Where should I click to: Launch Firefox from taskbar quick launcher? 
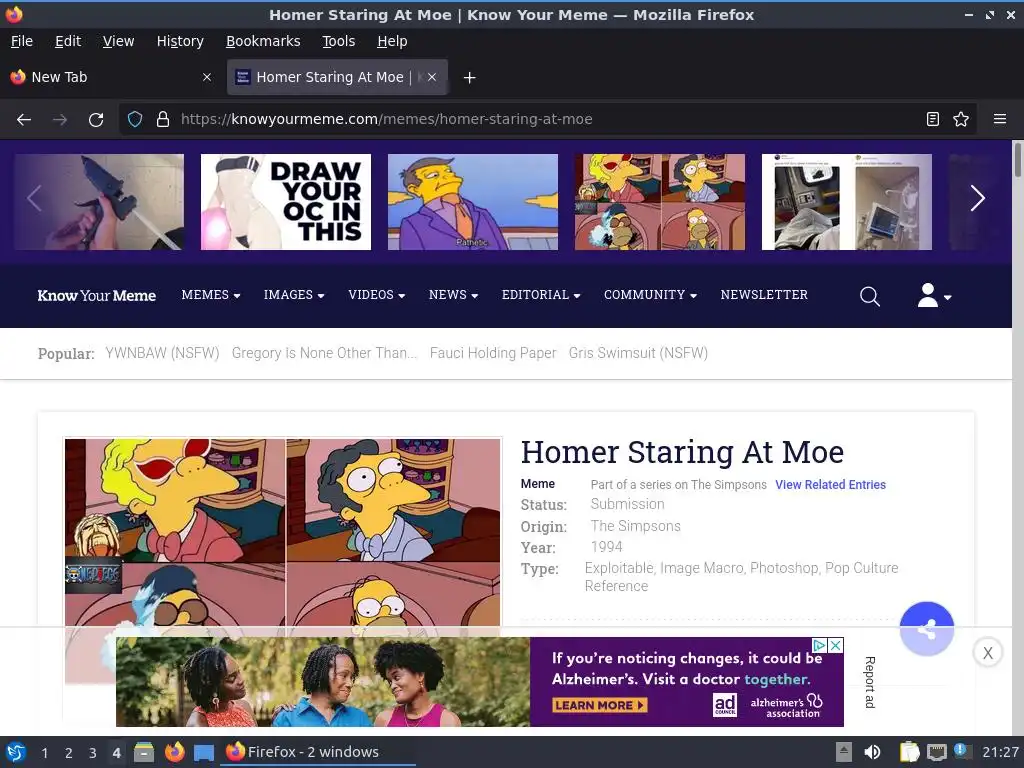click(174, 752)
